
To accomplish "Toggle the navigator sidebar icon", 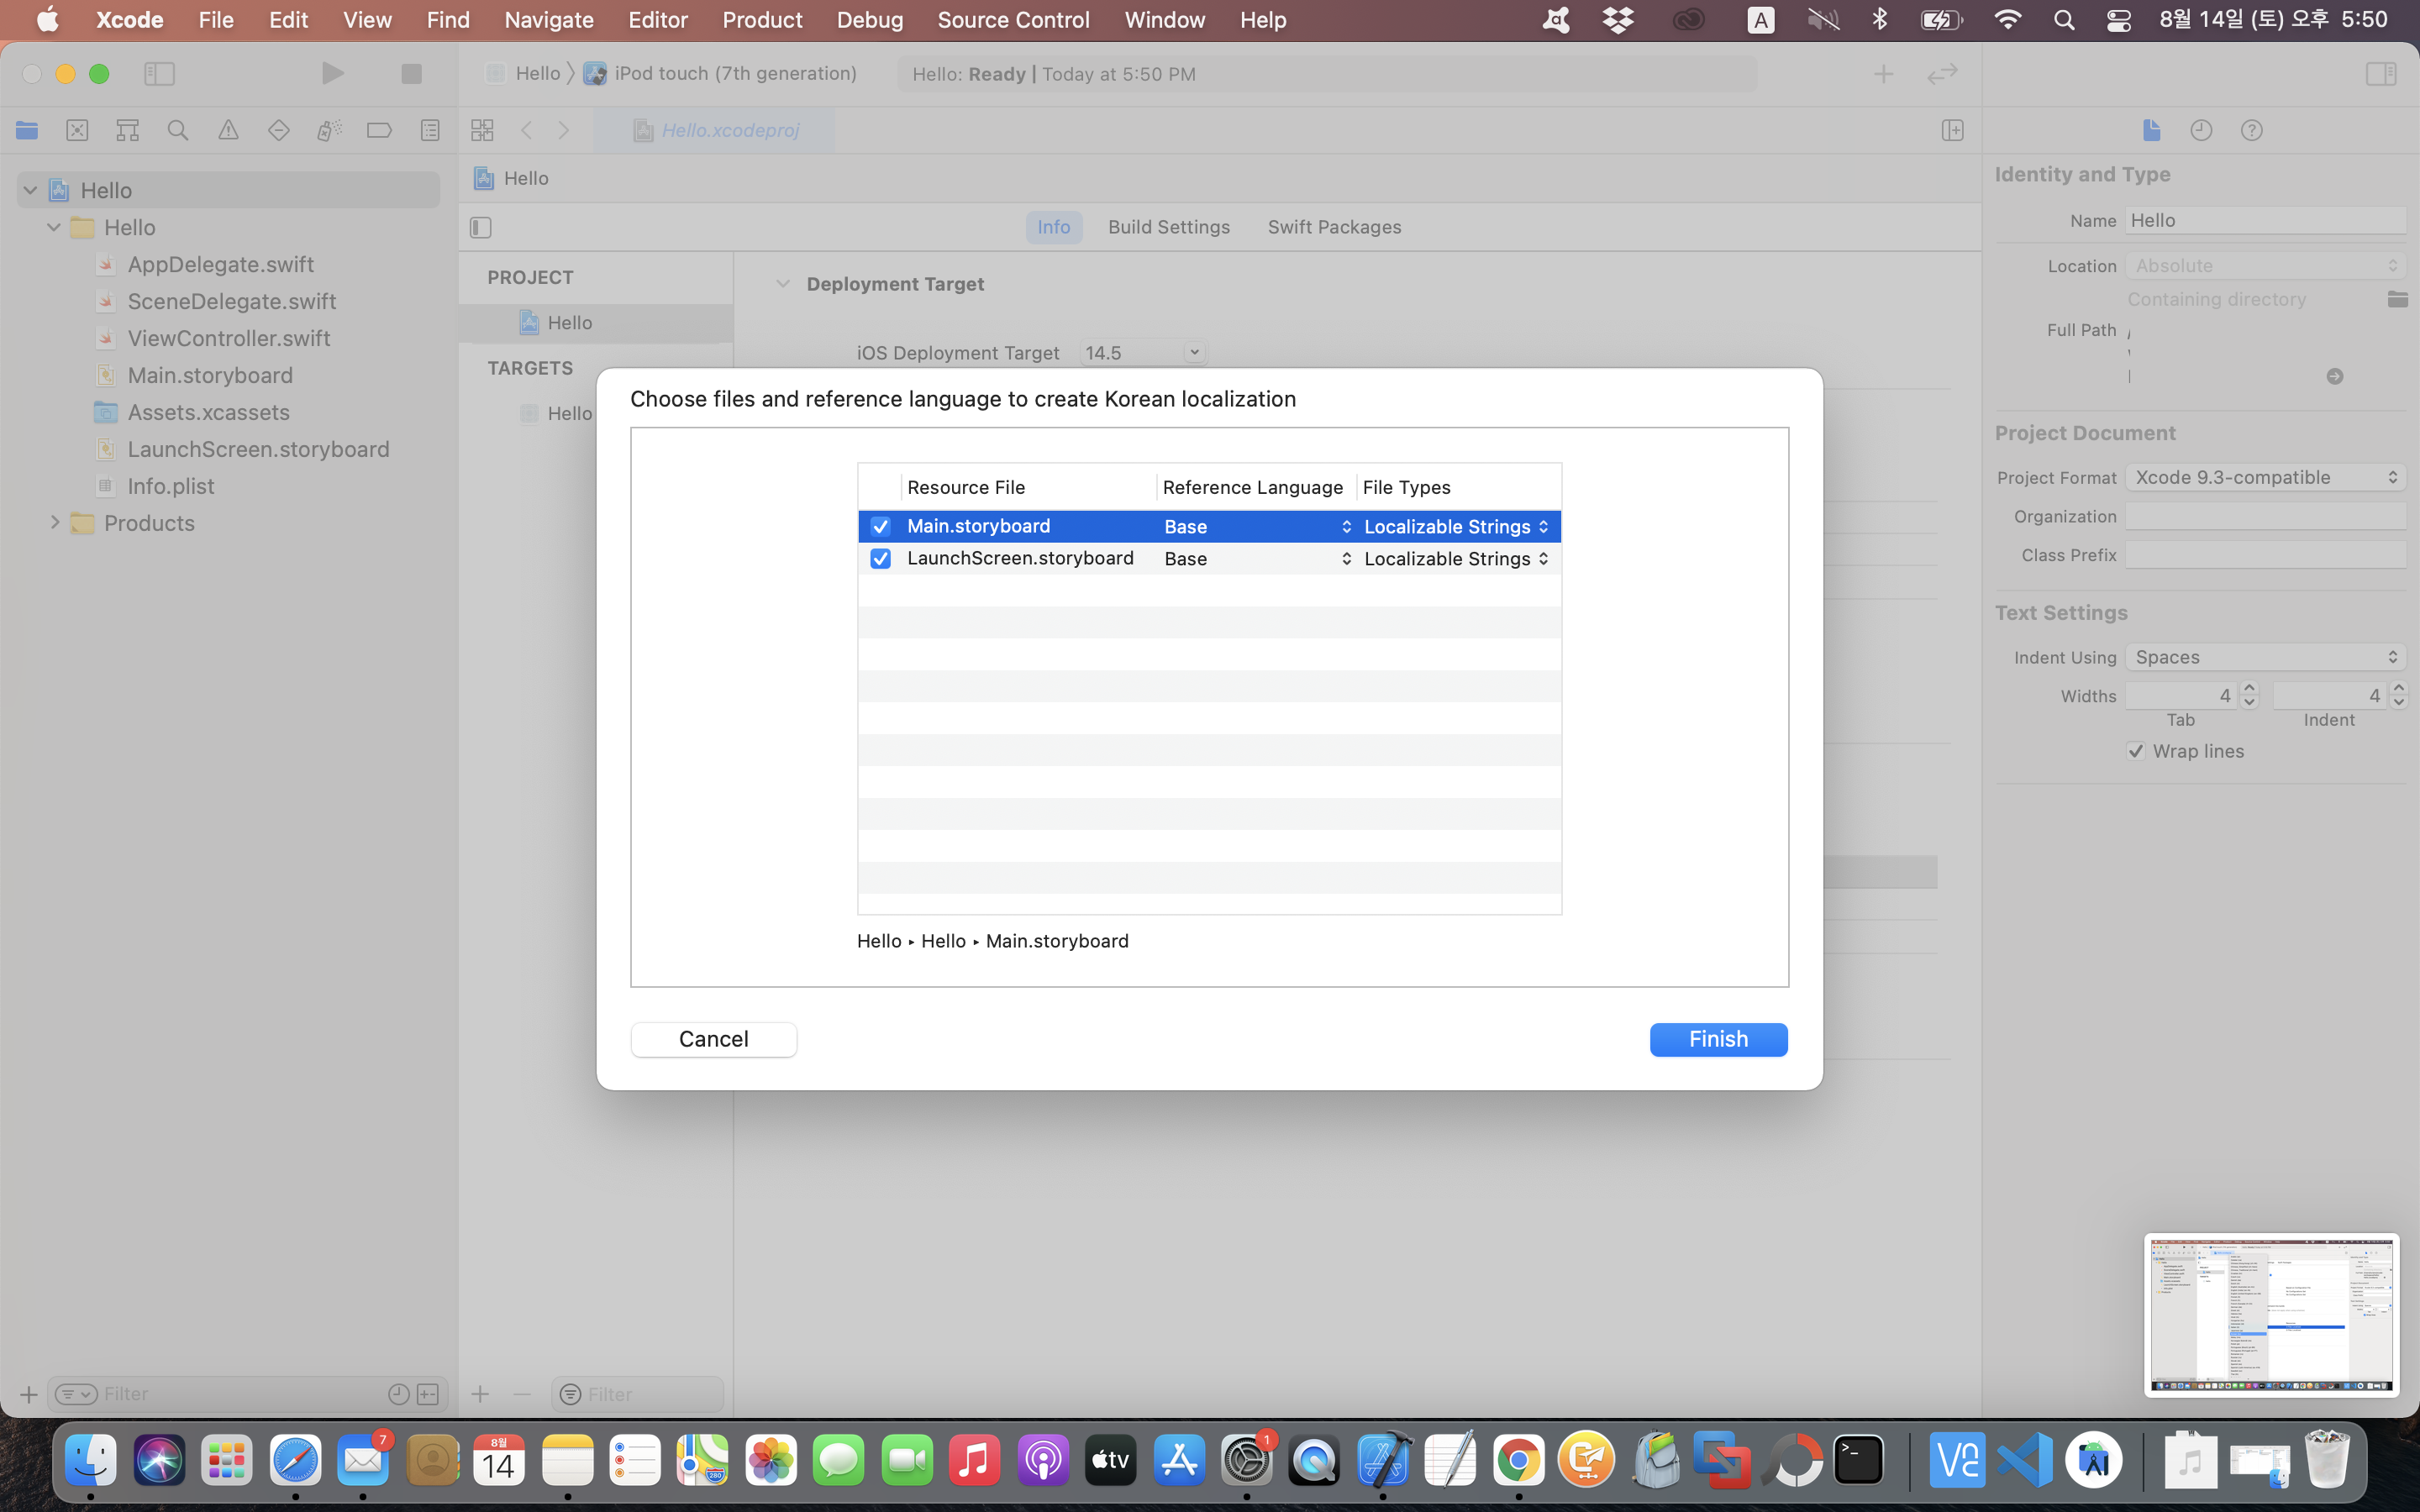I will [x=160, y=73].
